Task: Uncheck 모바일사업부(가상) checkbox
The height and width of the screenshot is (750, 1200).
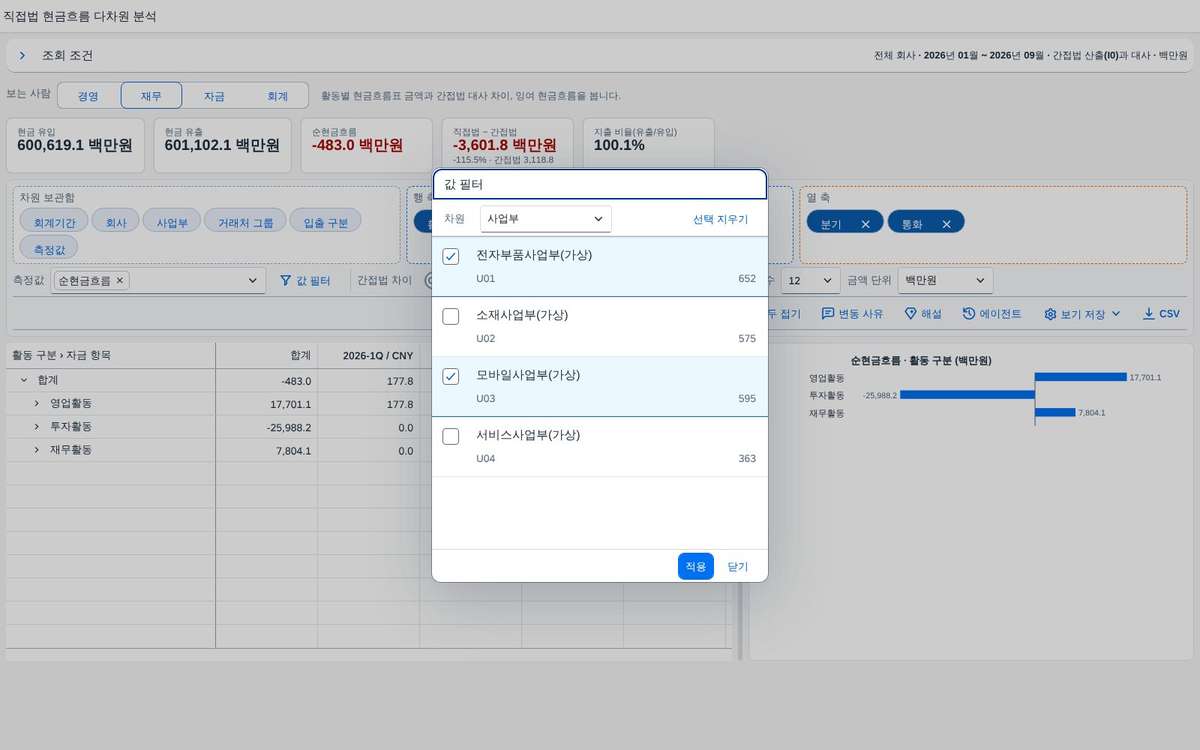Action: click(451, 377)
